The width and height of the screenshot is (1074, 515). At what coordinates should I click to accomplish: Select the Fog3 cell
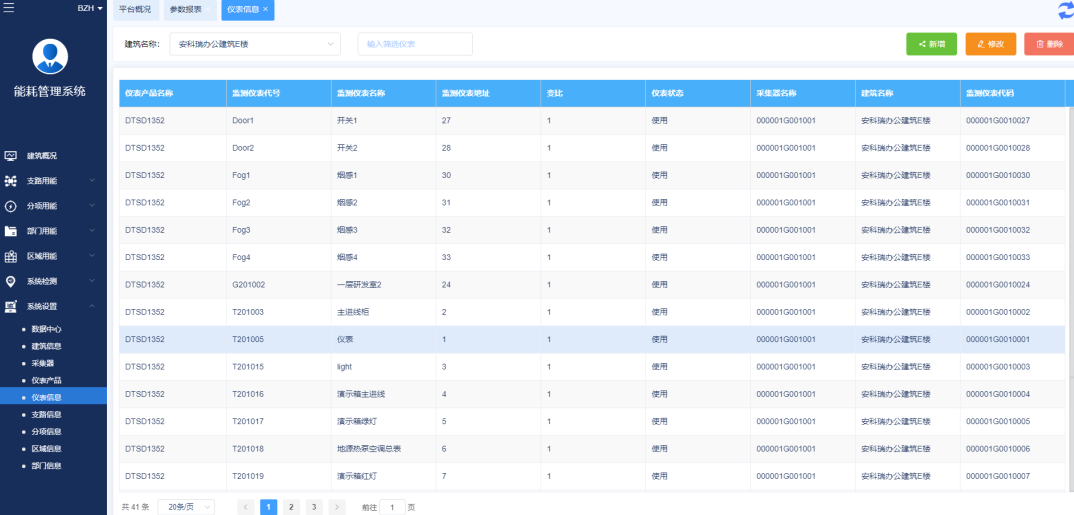(x=279, y=230)
